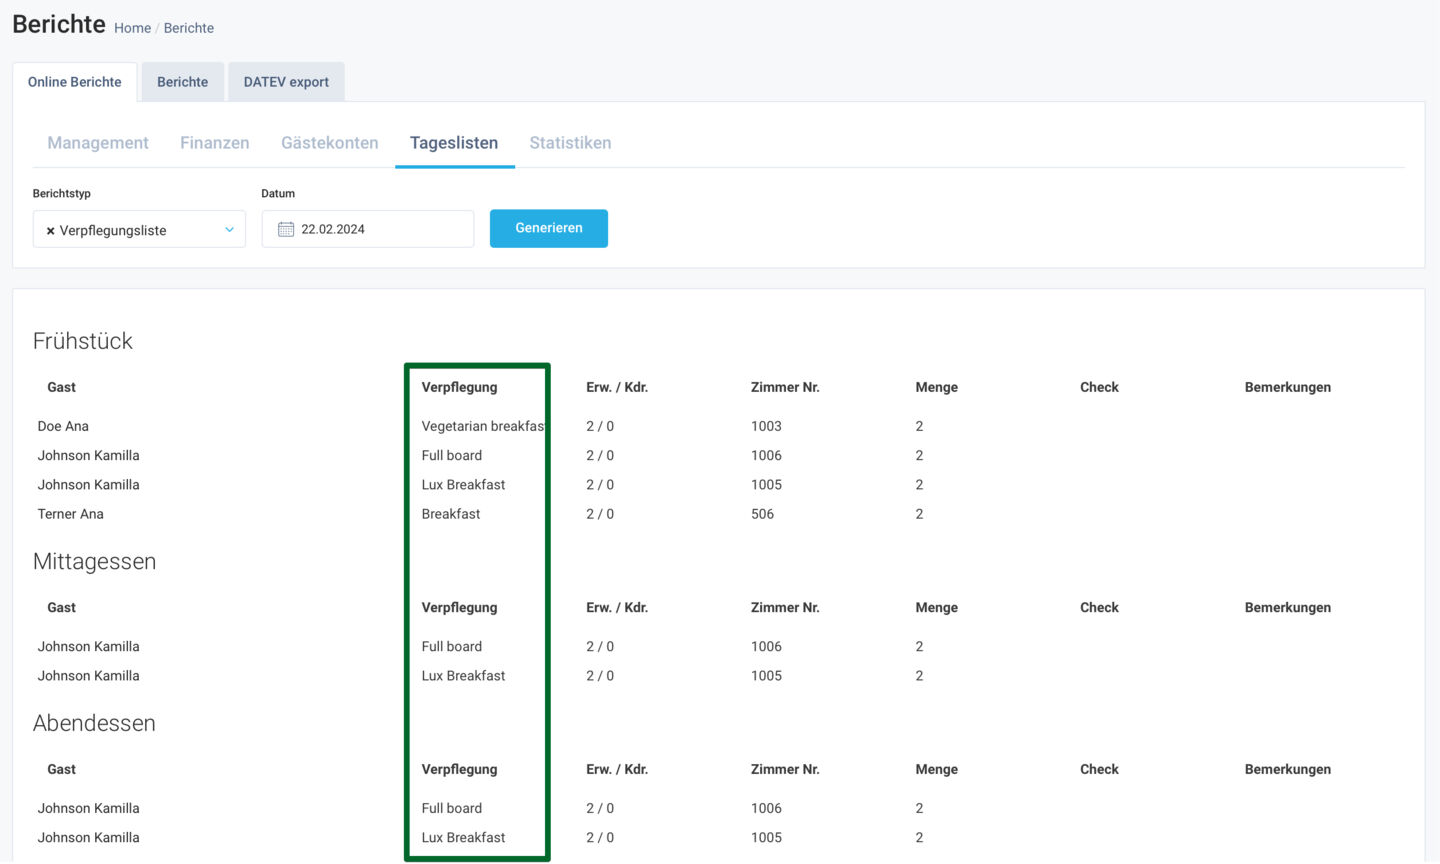Click the date field showing 22.02.2024
Image resolution: width=1440 pixels, height=864 pixels.
368,229
